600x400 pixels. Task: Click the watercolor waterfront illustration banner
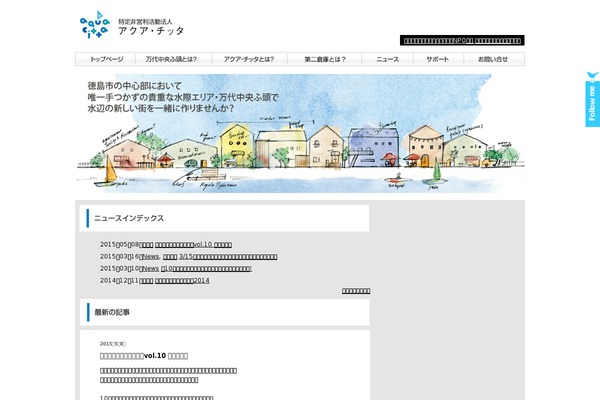coord(300,133)
